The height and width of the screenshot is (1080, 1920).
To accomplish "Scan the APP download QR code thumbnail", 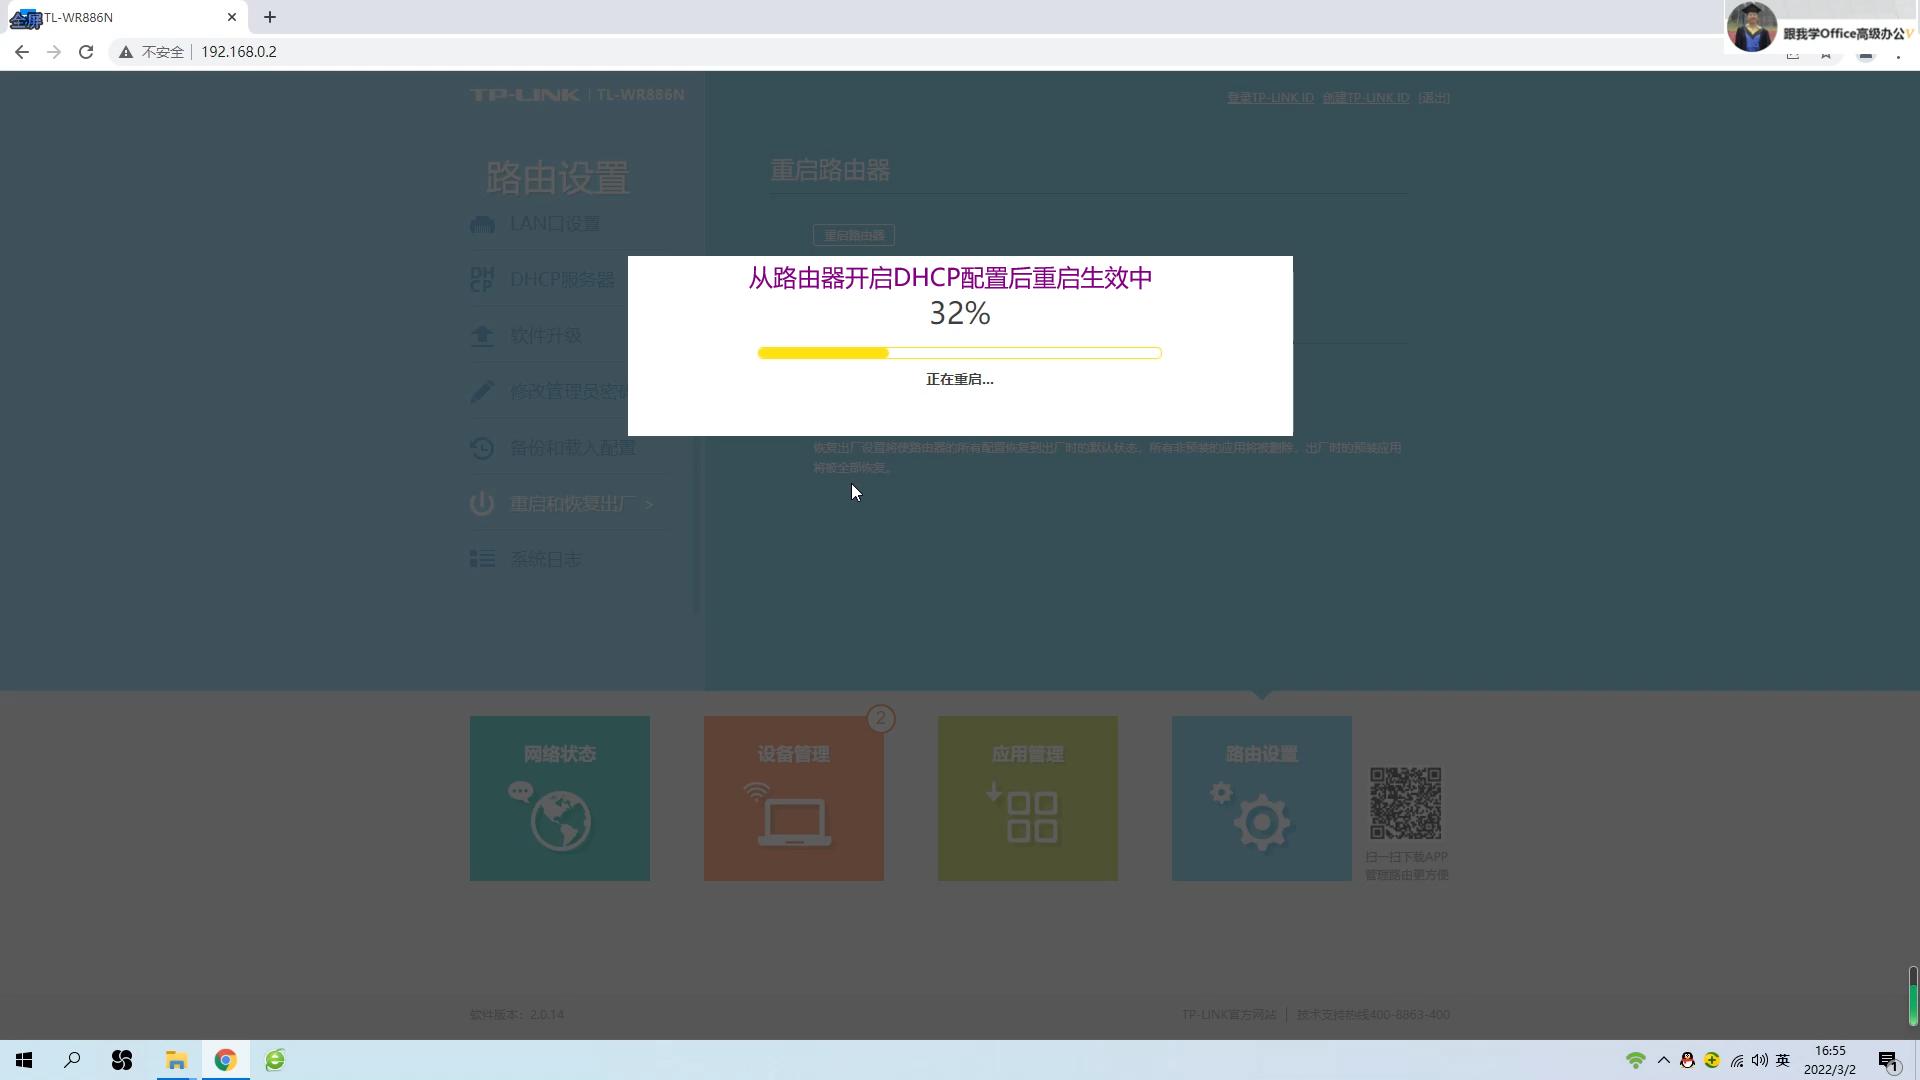I will click(1405, 801).
